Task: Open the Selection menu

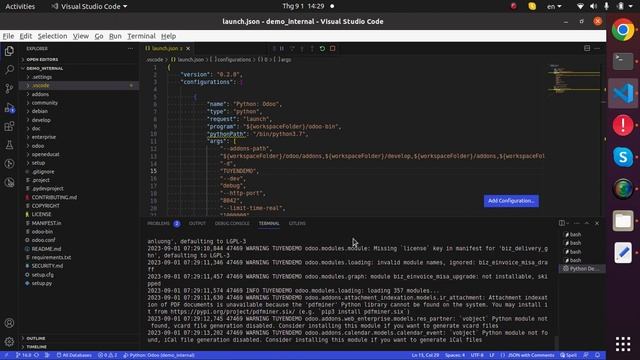Action: tap(52, 36)
